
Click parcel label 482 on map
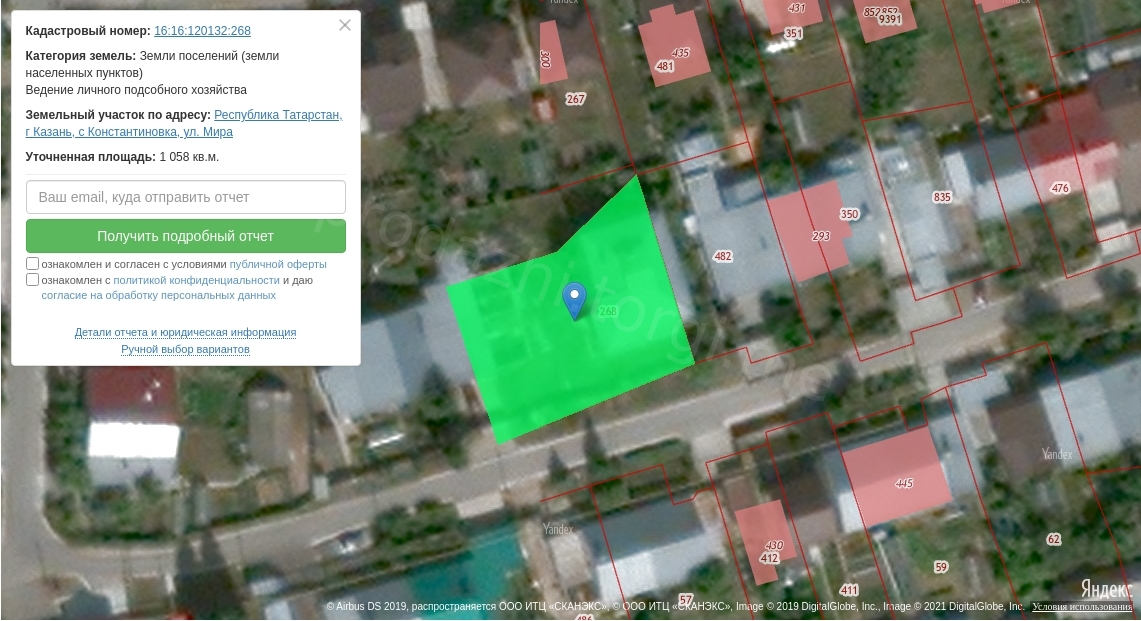click(x=723, y=257)
